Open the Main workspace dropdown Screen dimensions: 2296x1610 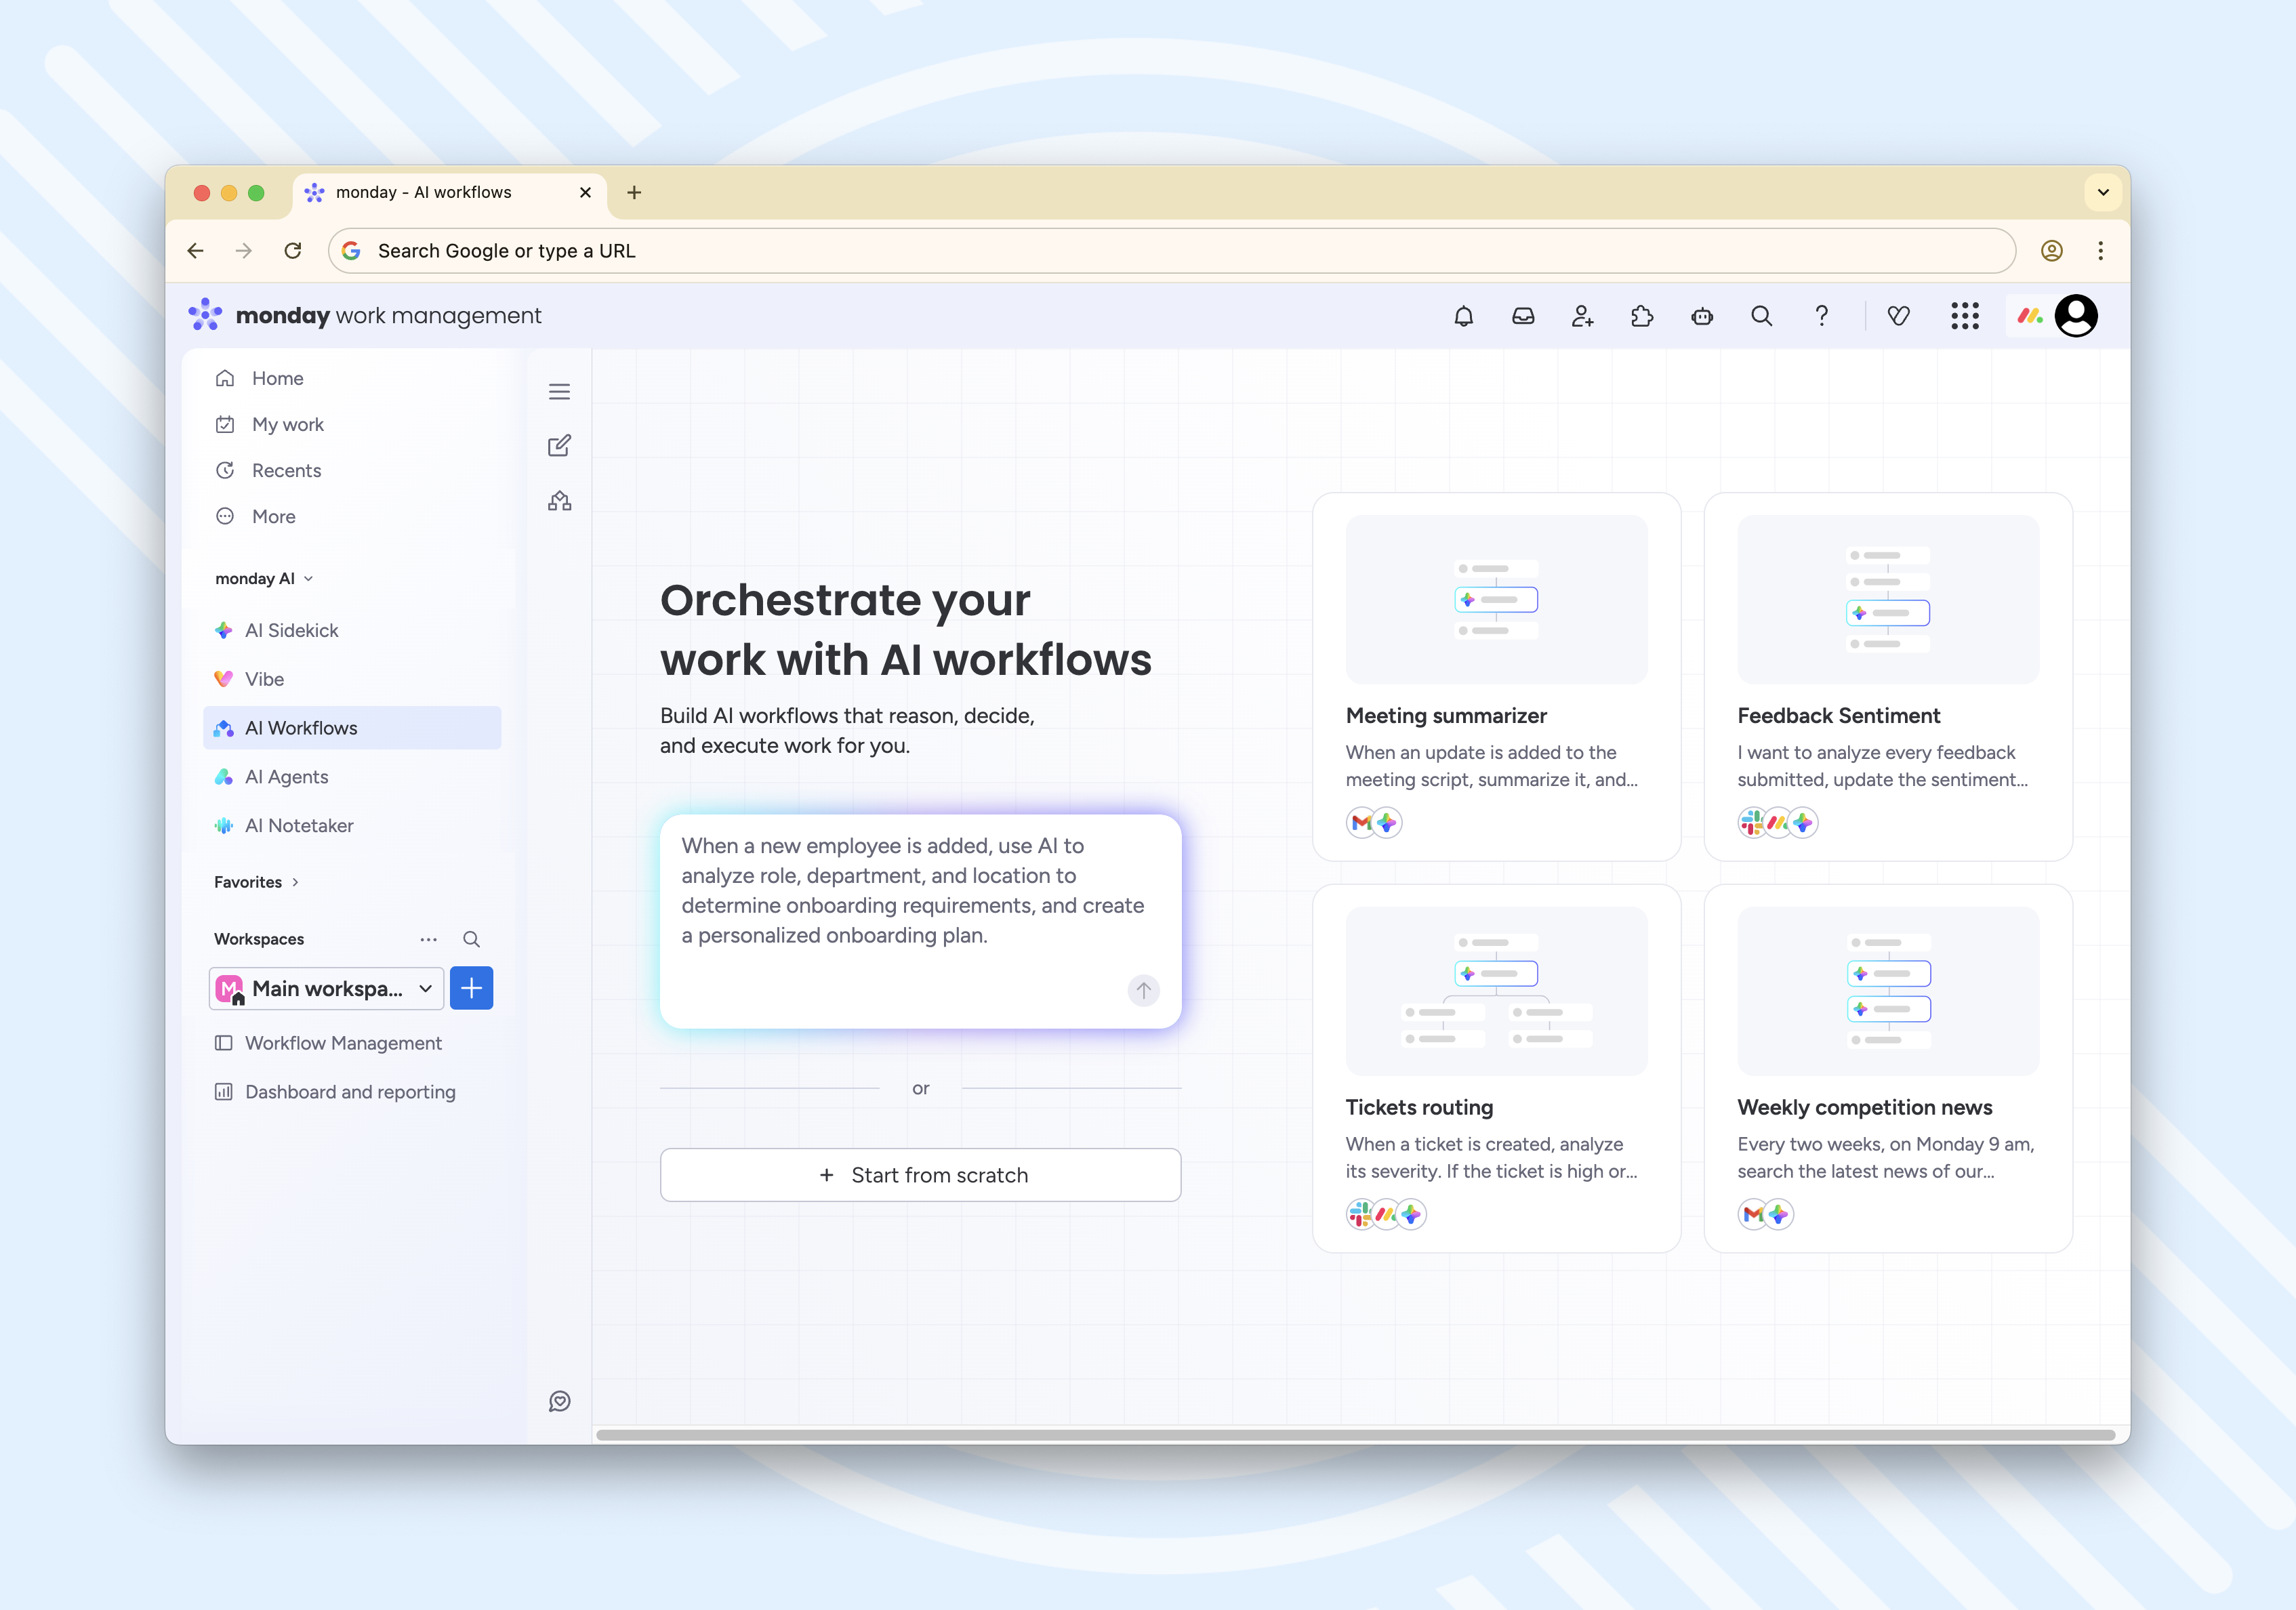(325, 988)
